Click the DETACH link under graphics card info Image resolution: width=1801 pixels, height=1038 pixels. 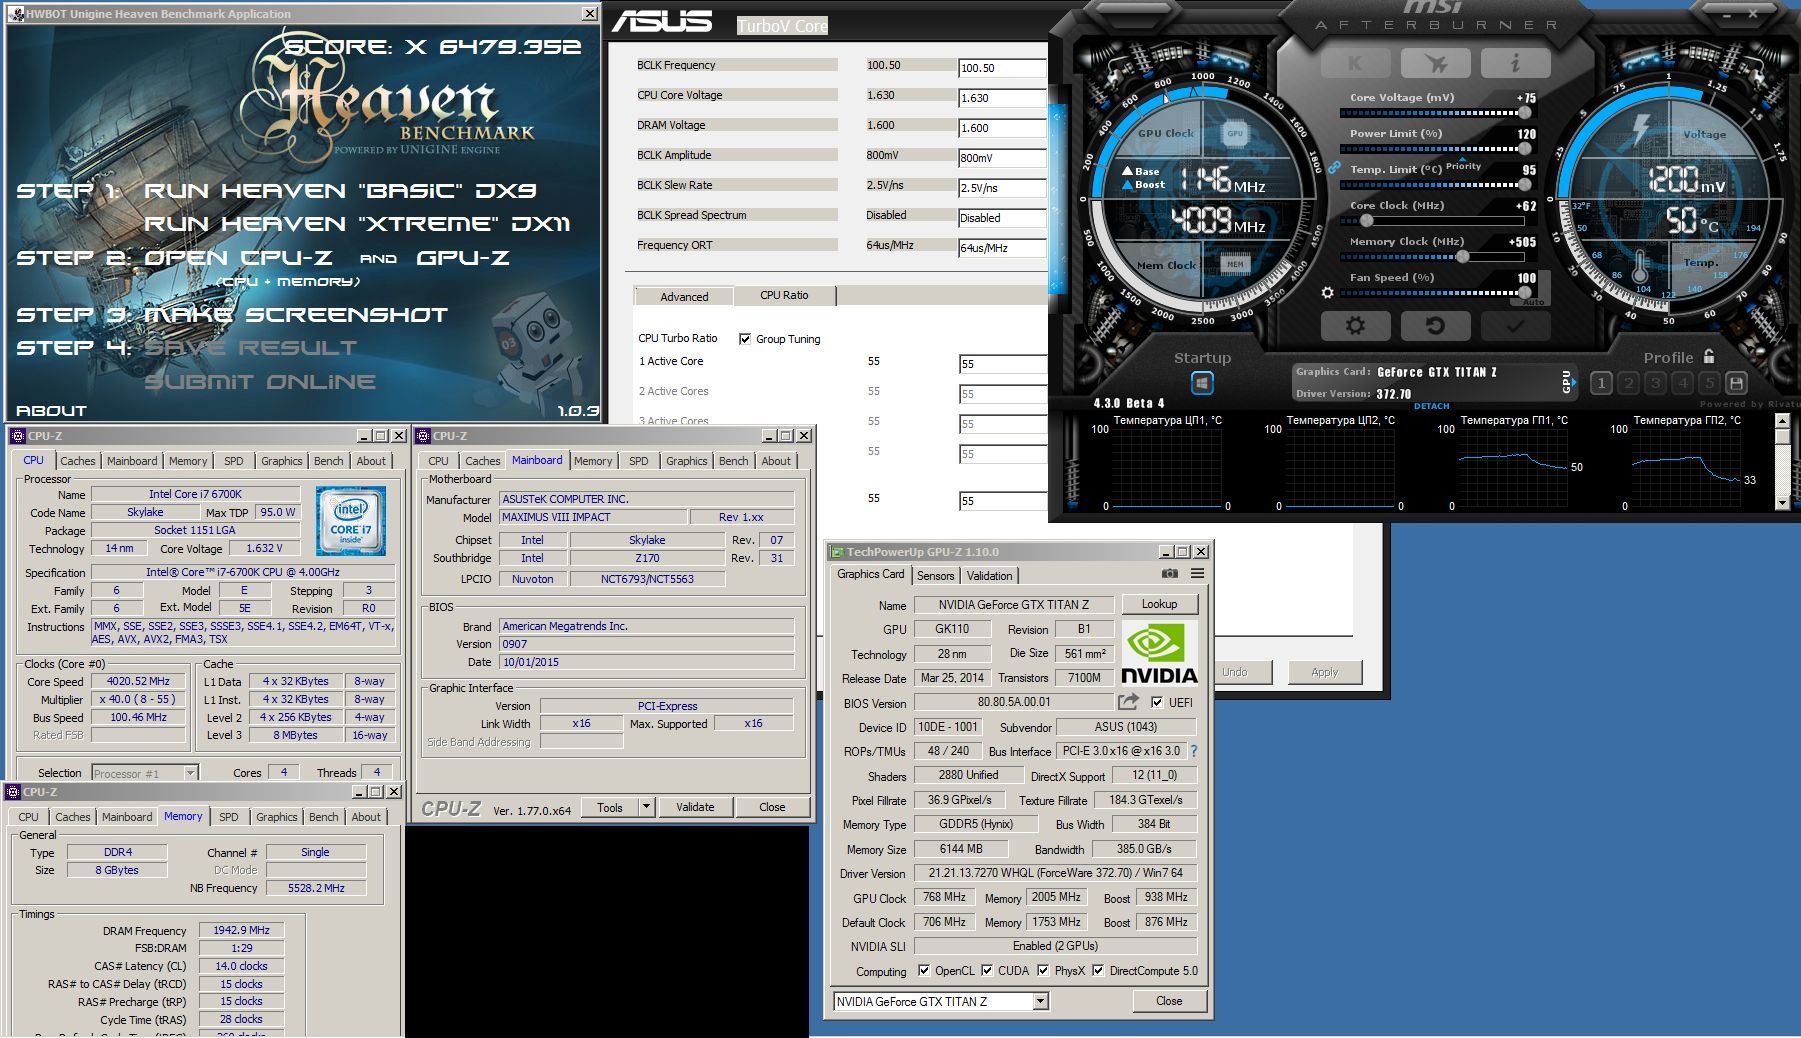click(x=1431, y=406)
